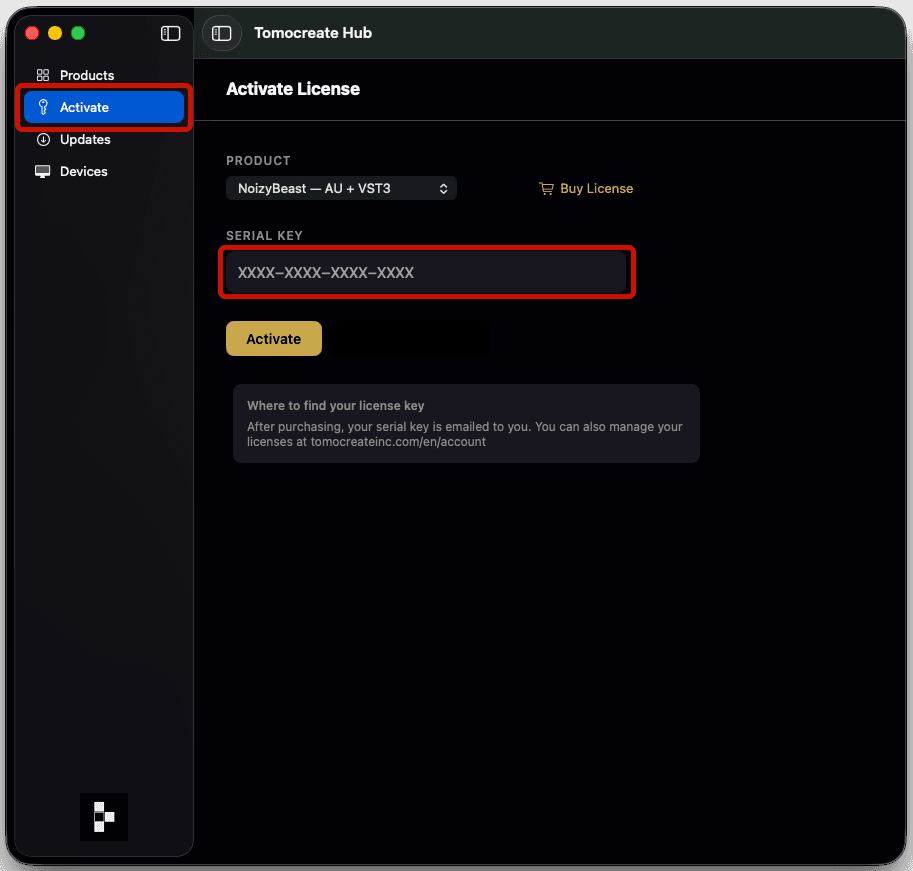Image resolution: width=913 pixels, height=871 pixels.
Task: Minimize the window with the yellow button
Action: pos(55,33)
